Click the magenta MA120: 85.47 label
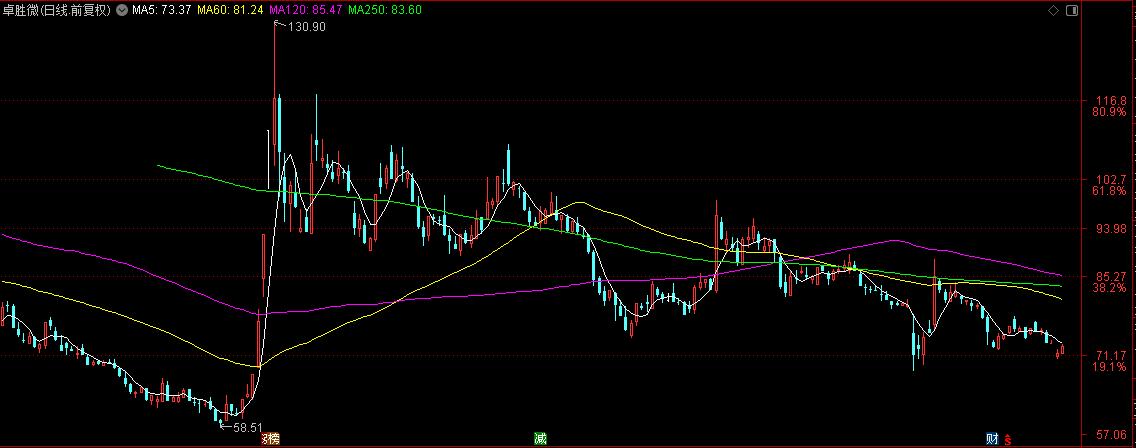1136x448 pixels. (x=305, y=10)
